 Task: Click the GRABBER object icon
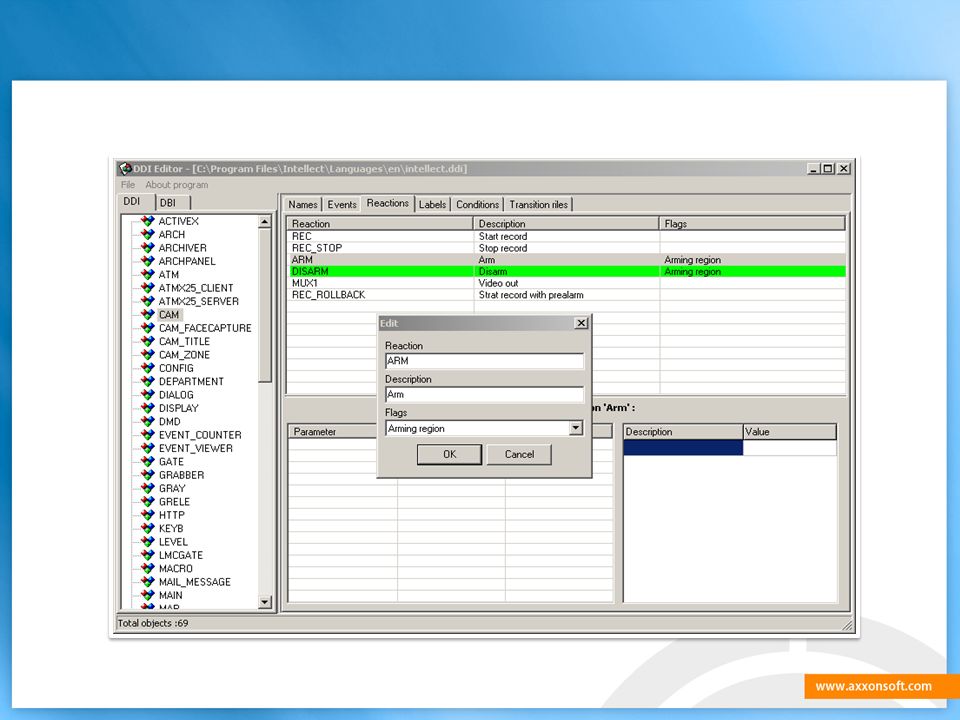tap(148, 475)
